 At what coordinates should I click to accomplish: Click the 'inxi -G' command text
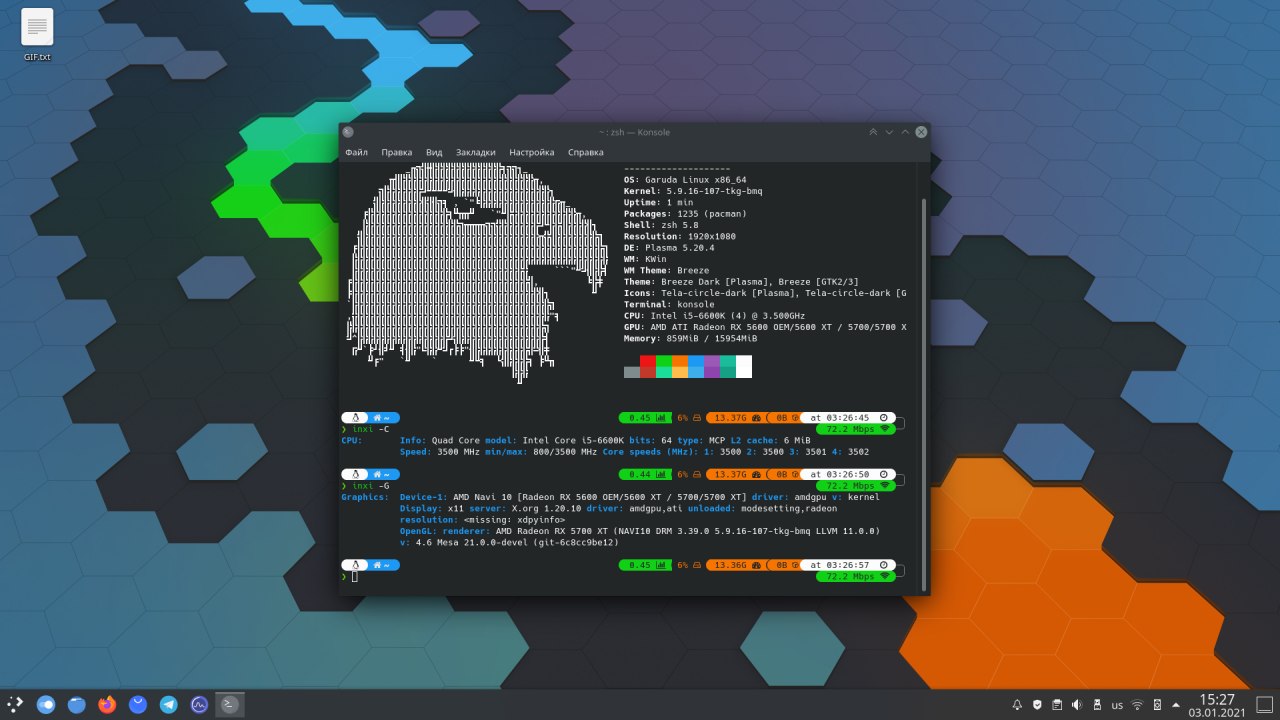[370, 486]
